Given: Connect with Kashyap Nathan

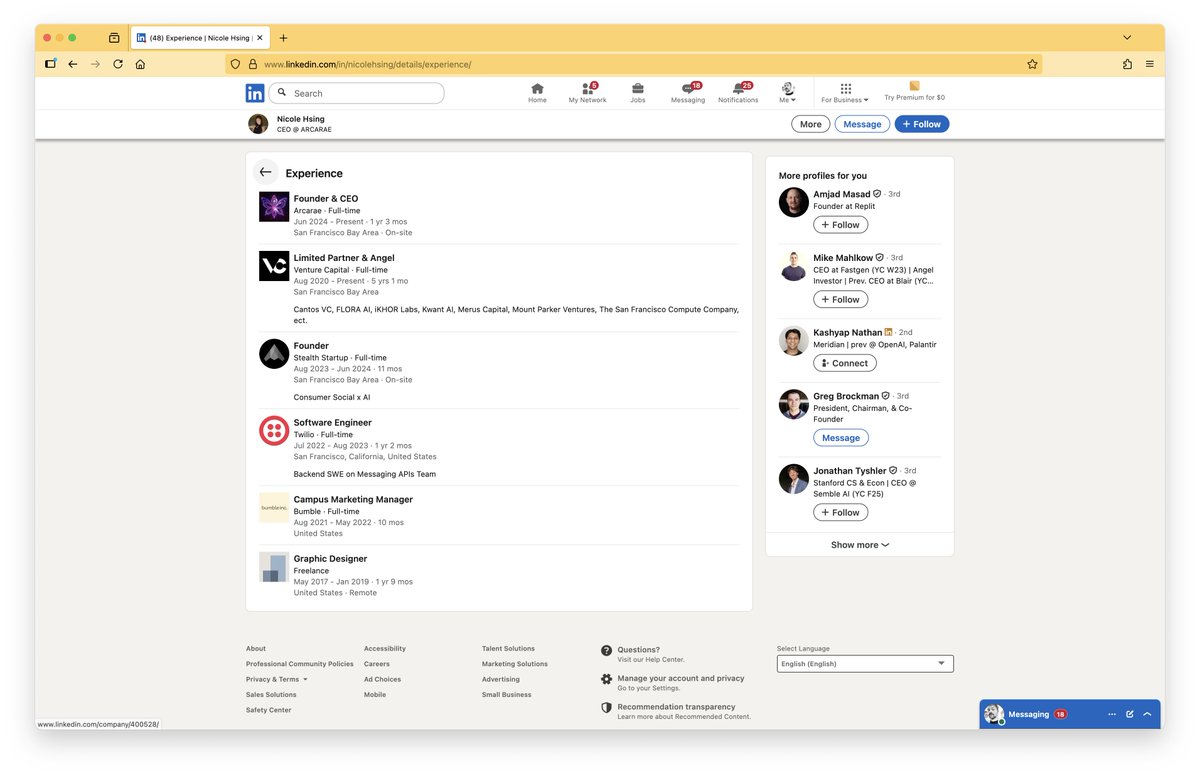Looking at the screenshot, I should 845,363.
